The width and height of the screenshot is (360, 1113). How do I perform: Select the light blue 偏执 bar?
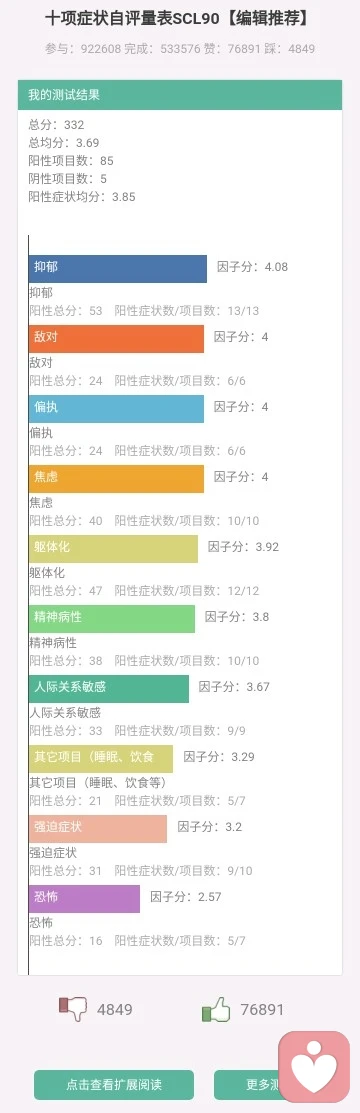(116, 409)
